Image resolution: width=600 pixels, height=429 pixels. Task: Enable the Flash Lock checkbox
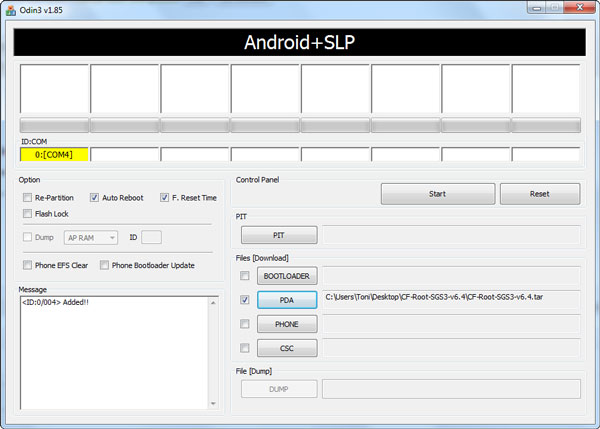(27, 213)
